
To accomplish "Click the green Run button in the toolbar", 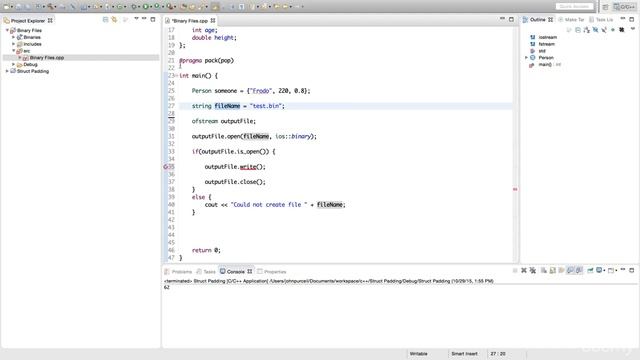I will pos(145,7).
